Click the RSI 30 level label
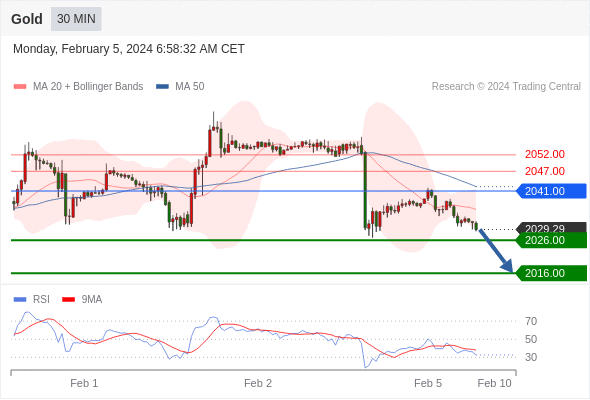The image size is (590, 400). pos(531,357)
